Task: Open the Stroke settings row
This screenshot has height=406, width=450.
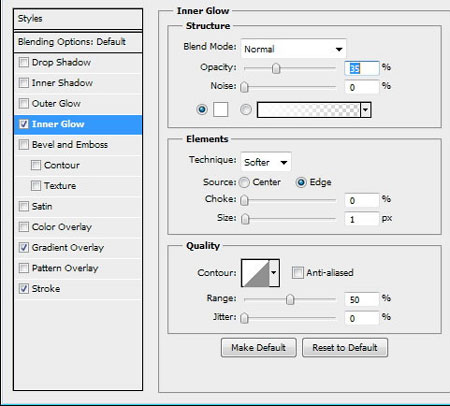Action: point(78,289)
